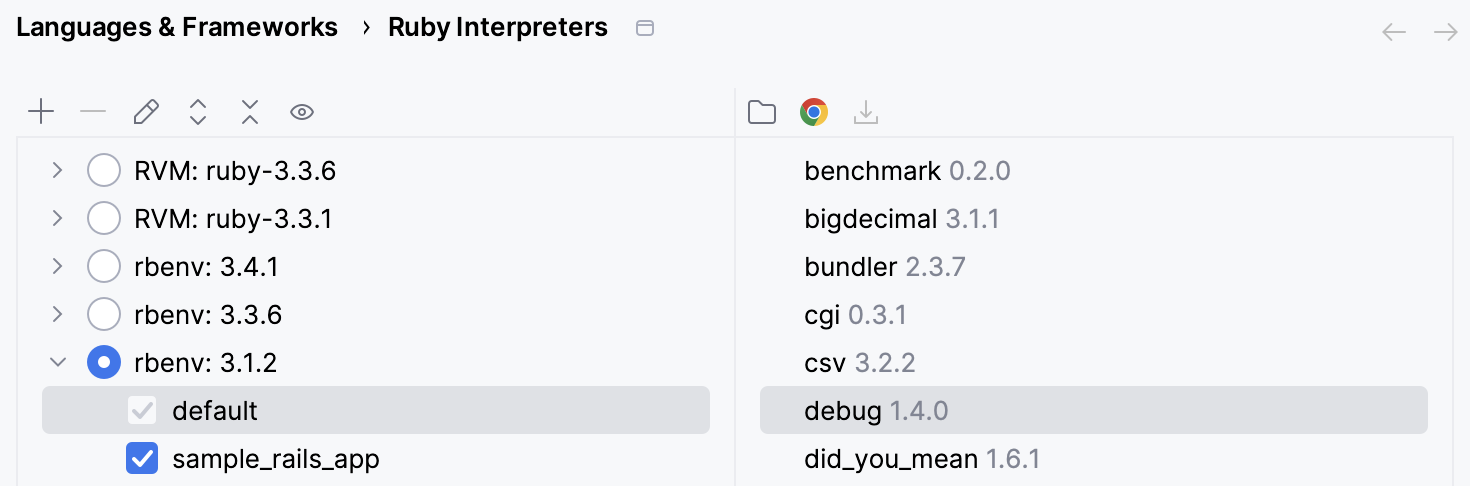1470x486 pixels.
Task: Expand the rbenv: 3.3.6 tree node
Action: coord(57,315)
